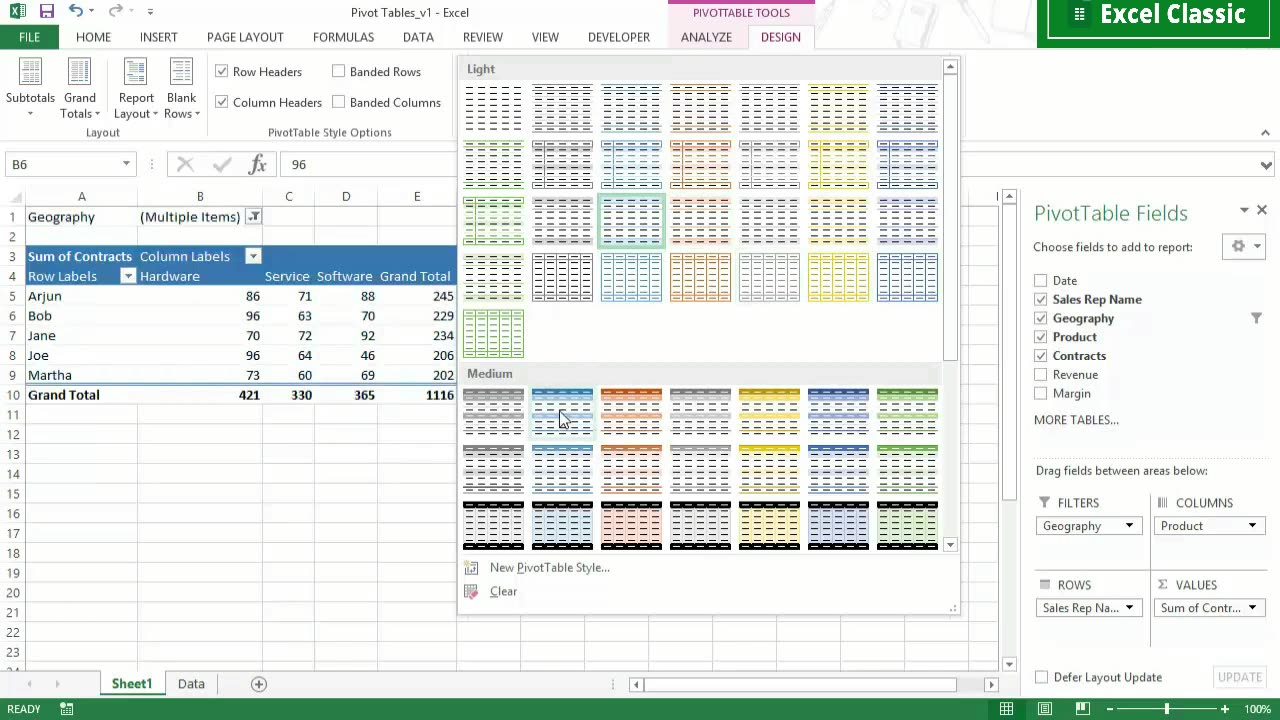Open the FILE tab
The width and height of the screenshot is (1280, 720).
click(29, 37)
